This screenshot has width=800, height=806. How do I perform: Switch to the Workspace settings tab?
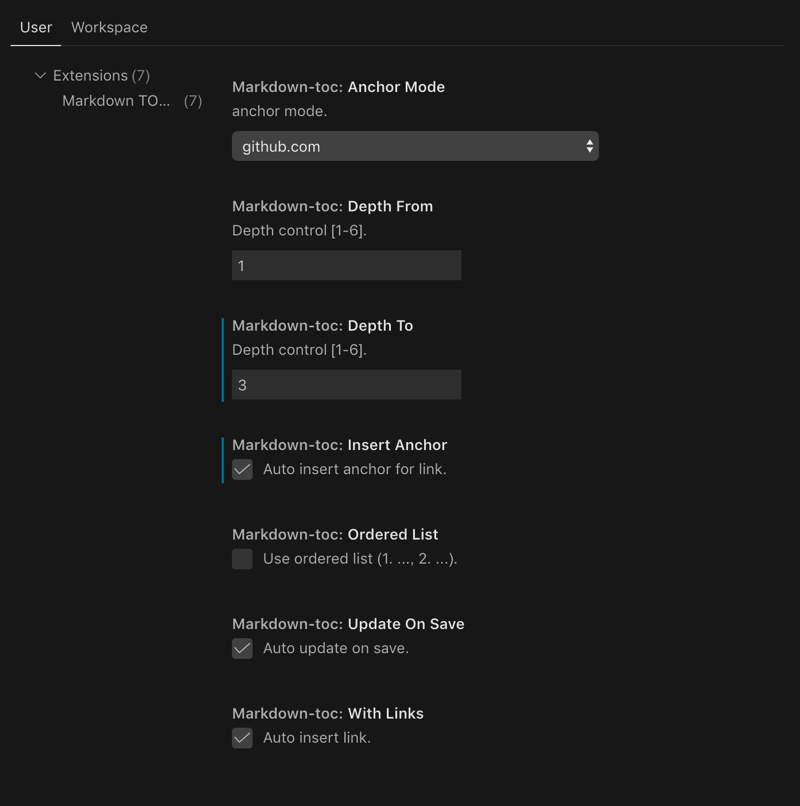[108, 27]
